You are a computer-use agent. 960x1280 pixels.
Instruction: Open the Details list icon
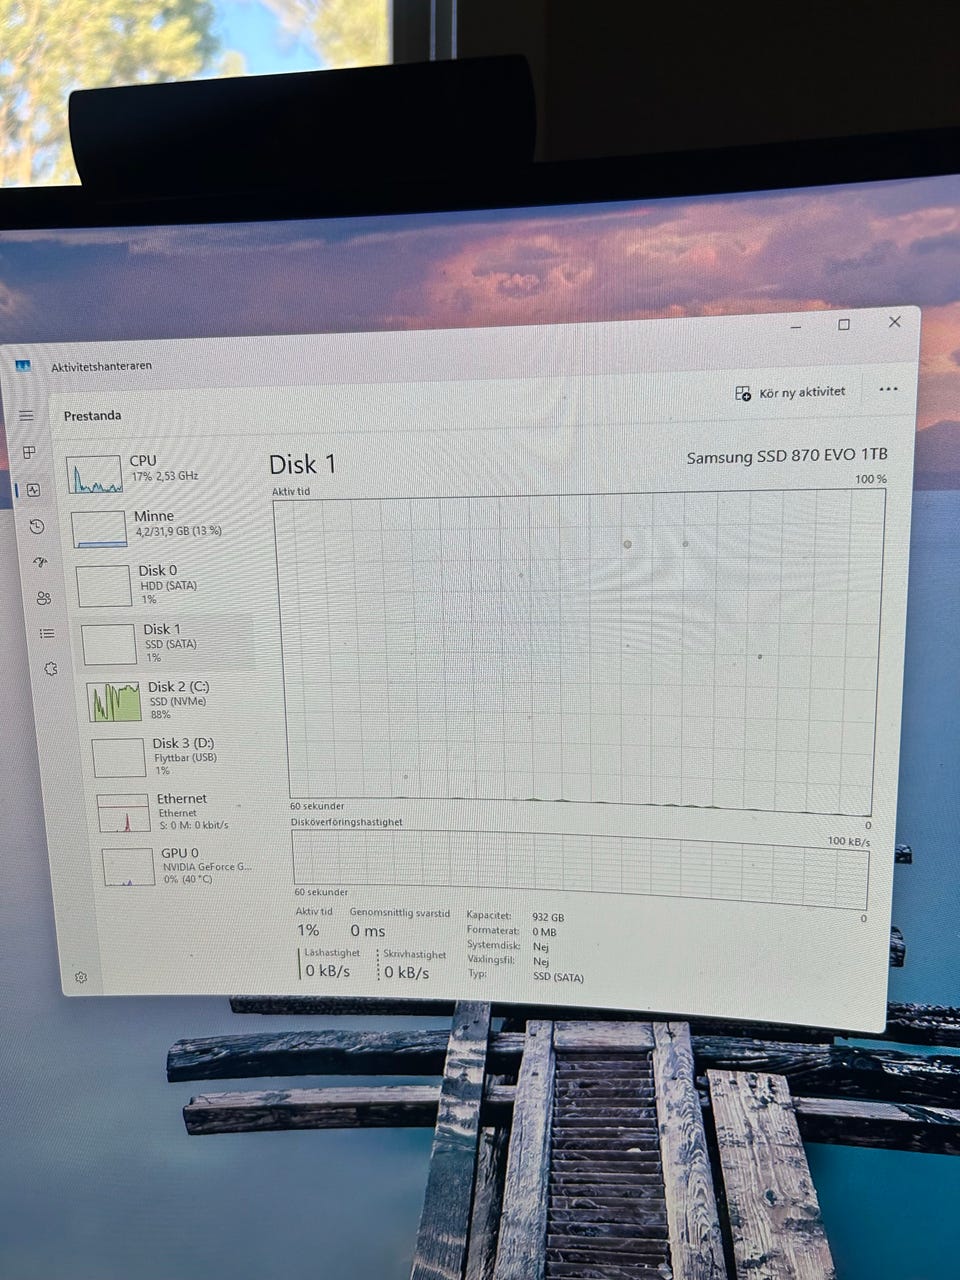[47, 633]
